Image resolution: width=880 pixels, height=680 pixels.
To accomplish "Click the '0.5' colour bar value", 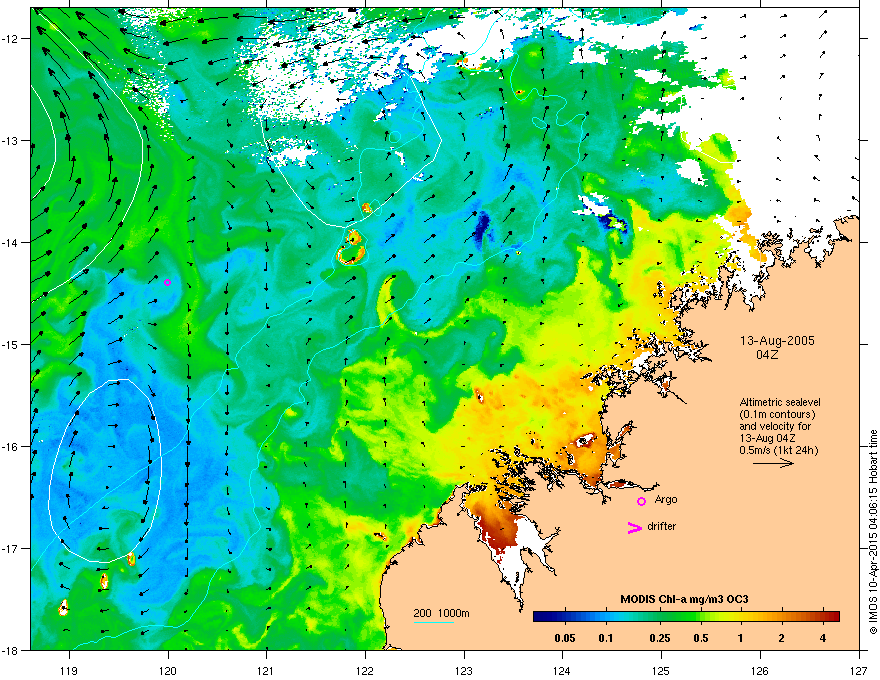I will pyautogui.click(x=700, y=638).
